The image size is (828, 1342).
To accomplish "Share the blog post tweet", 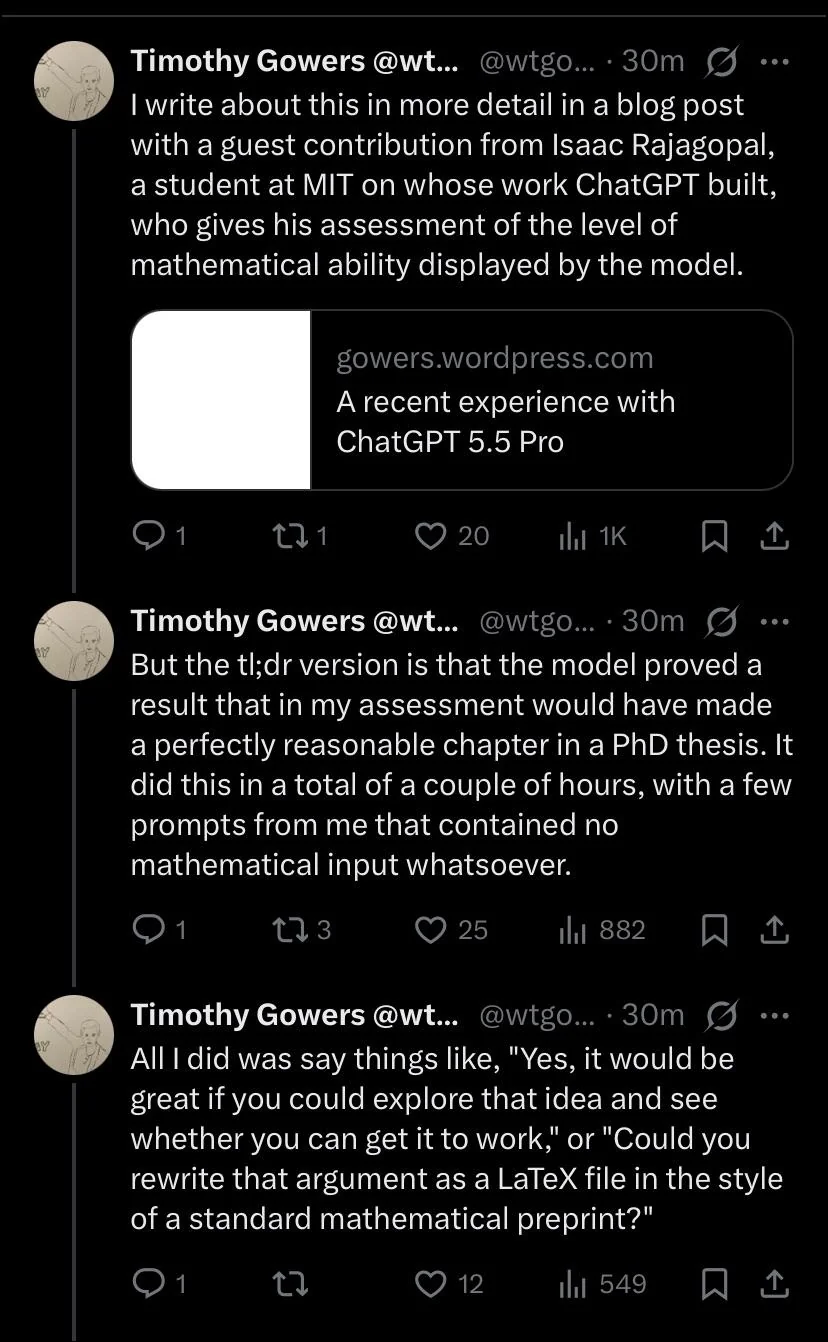I will [775, 538].
